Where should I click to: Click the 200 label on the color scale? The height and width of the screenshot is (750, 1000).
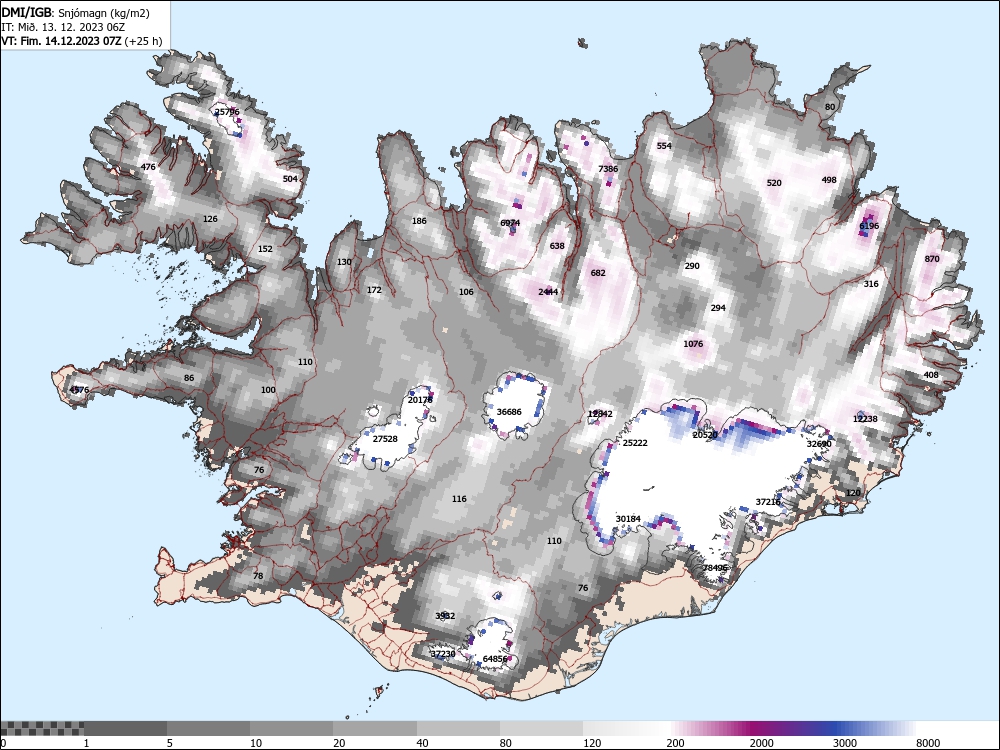(676, 743)
